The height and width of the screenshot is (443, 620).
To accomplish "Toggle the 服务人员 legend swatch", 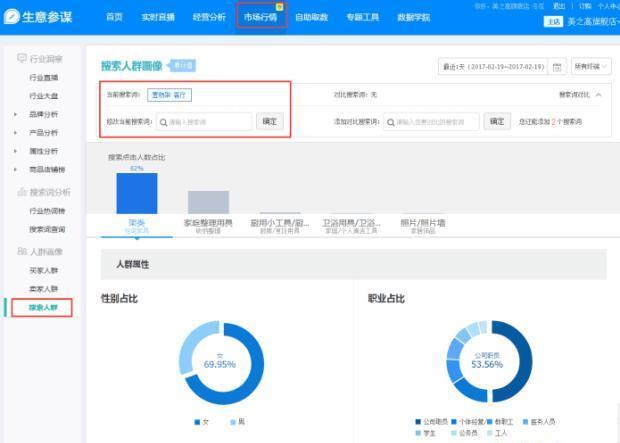I will point(525,422).
